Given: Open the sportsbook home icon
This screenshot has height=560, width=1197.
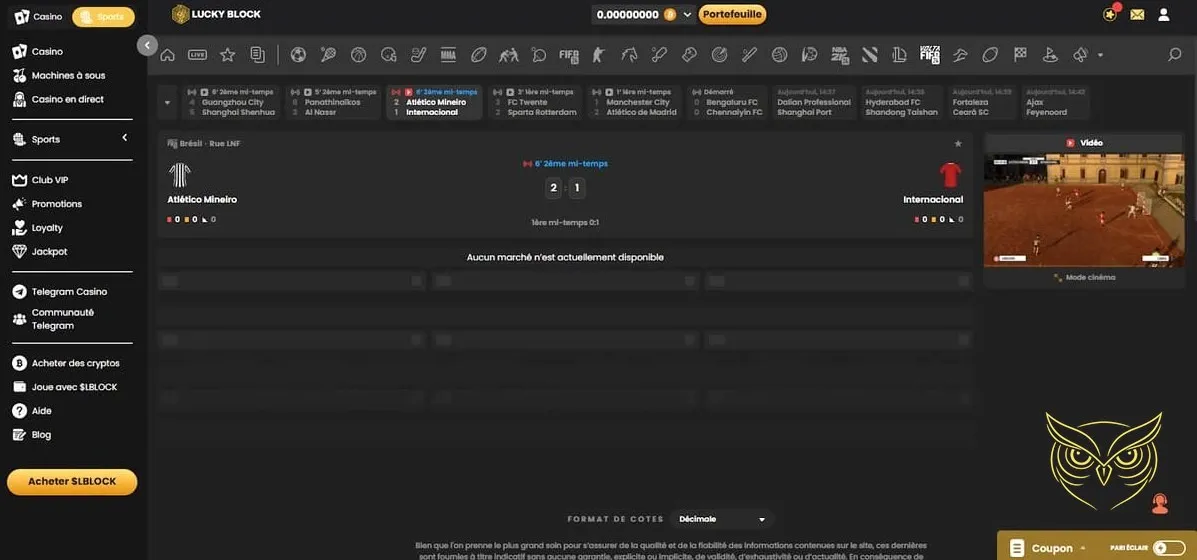Looking at the screenshot, I should [167, 55].
